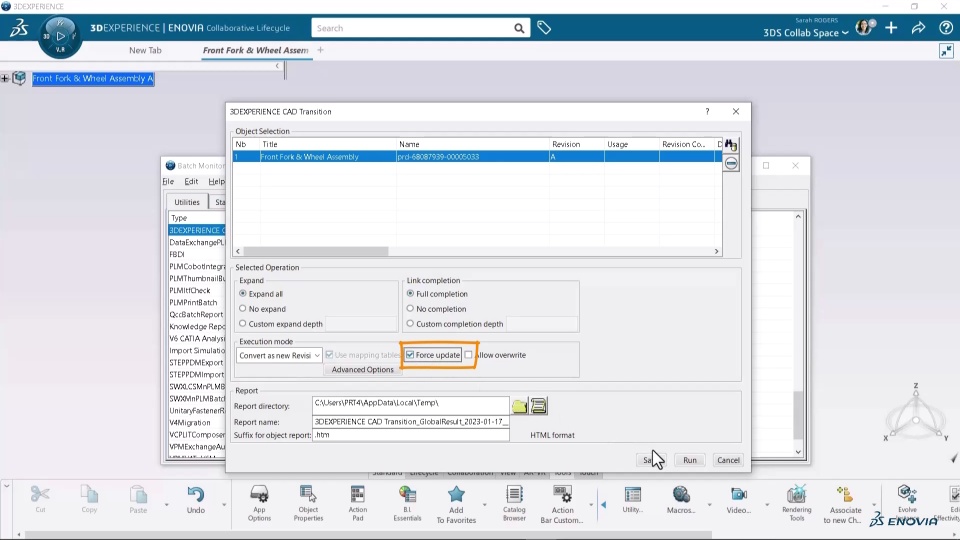Screen dimensions: 960x540
Task: Click the Object Selection horizontal scrollbar
Action: pyautogui.click(x=316, y=252)
